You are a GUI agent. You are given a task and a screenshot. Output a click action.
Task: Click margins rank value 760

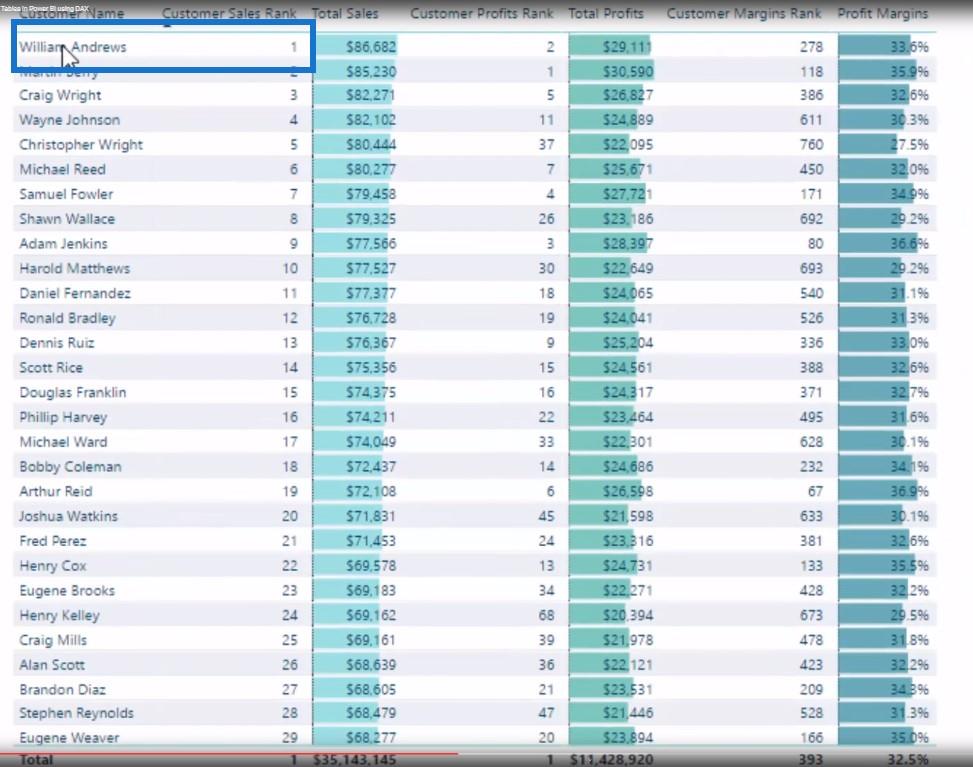point(811,145)
